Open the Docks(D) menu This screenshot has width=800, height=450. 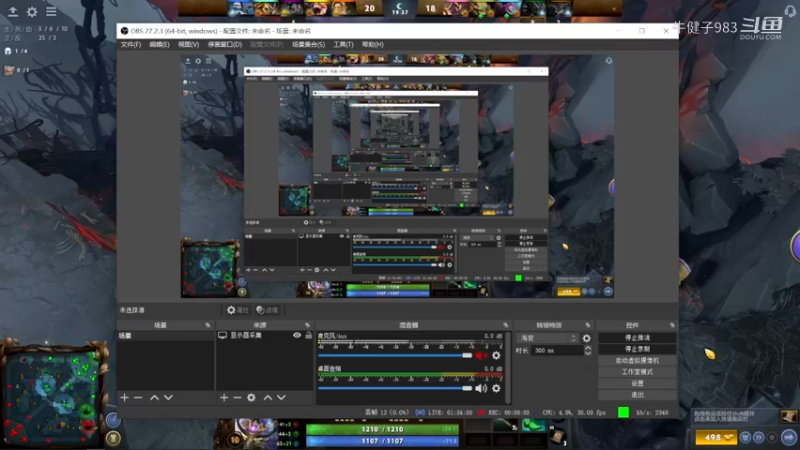point(224,44)
